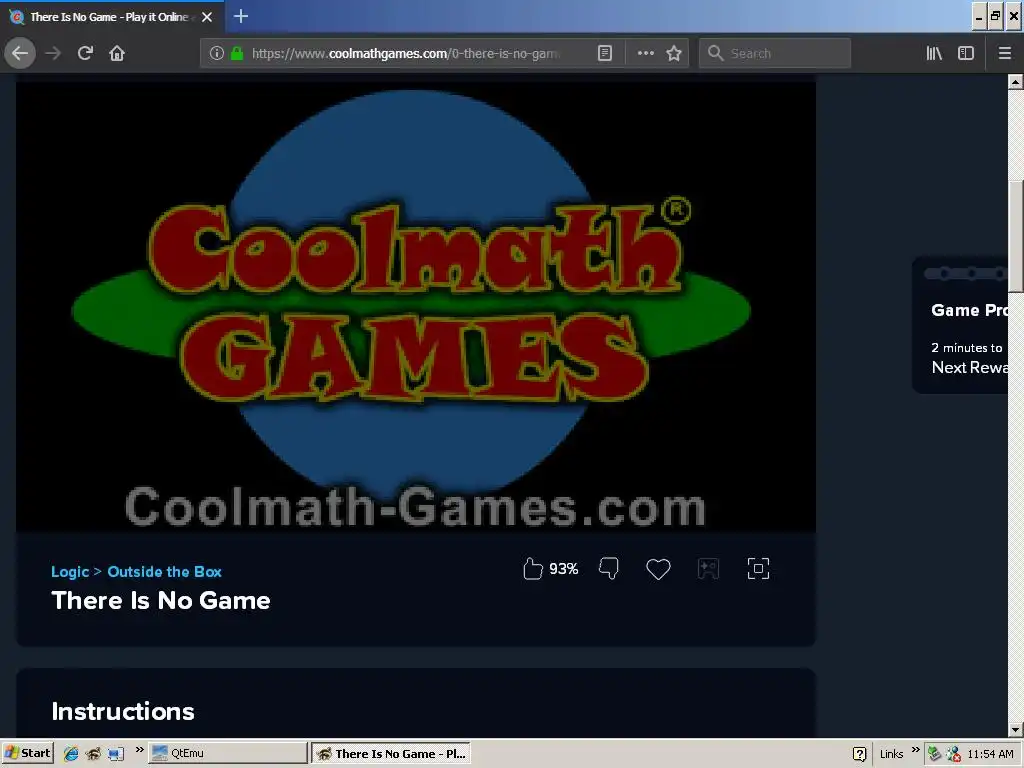The height and width of the screenshot is (768, 1024).
Task: Open the Firefox hamburger menu
Action: pyautogui.click(x=1005, y=54)
